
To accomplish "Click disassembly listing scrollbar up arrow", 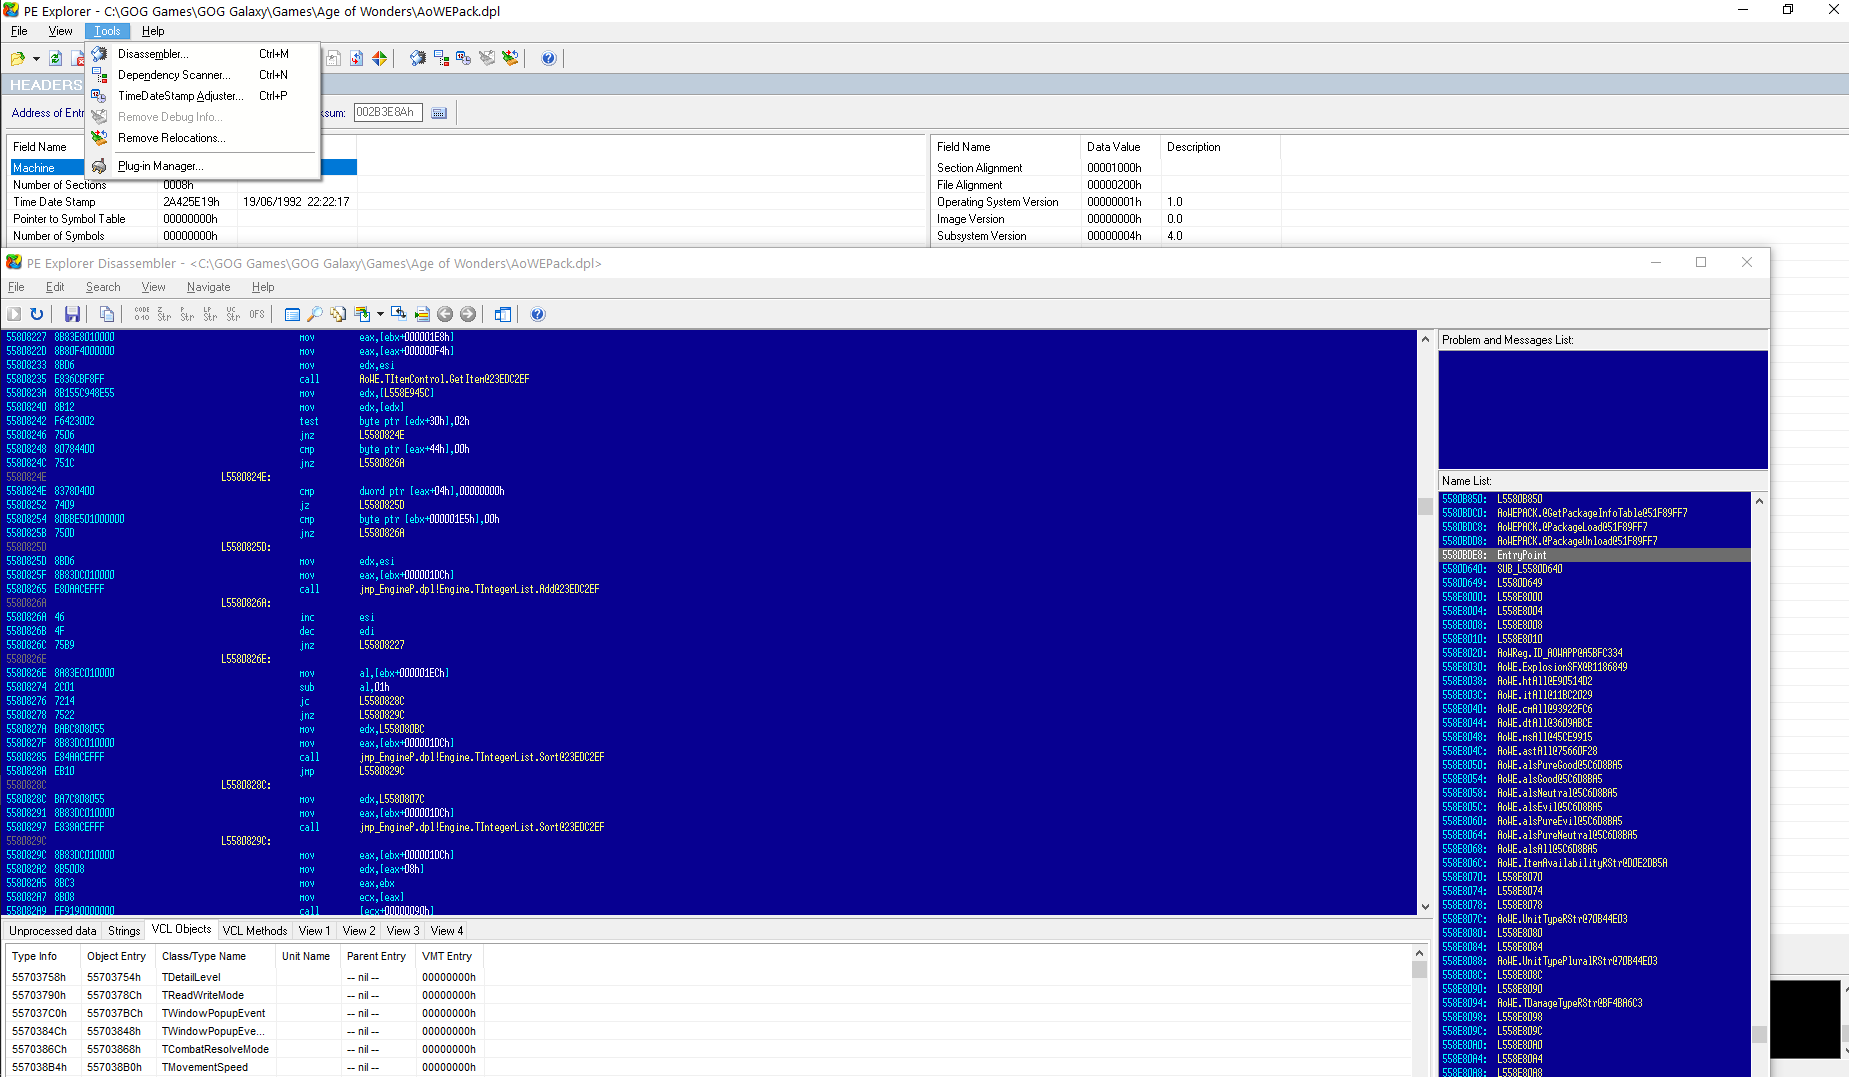I will 1425,339.
